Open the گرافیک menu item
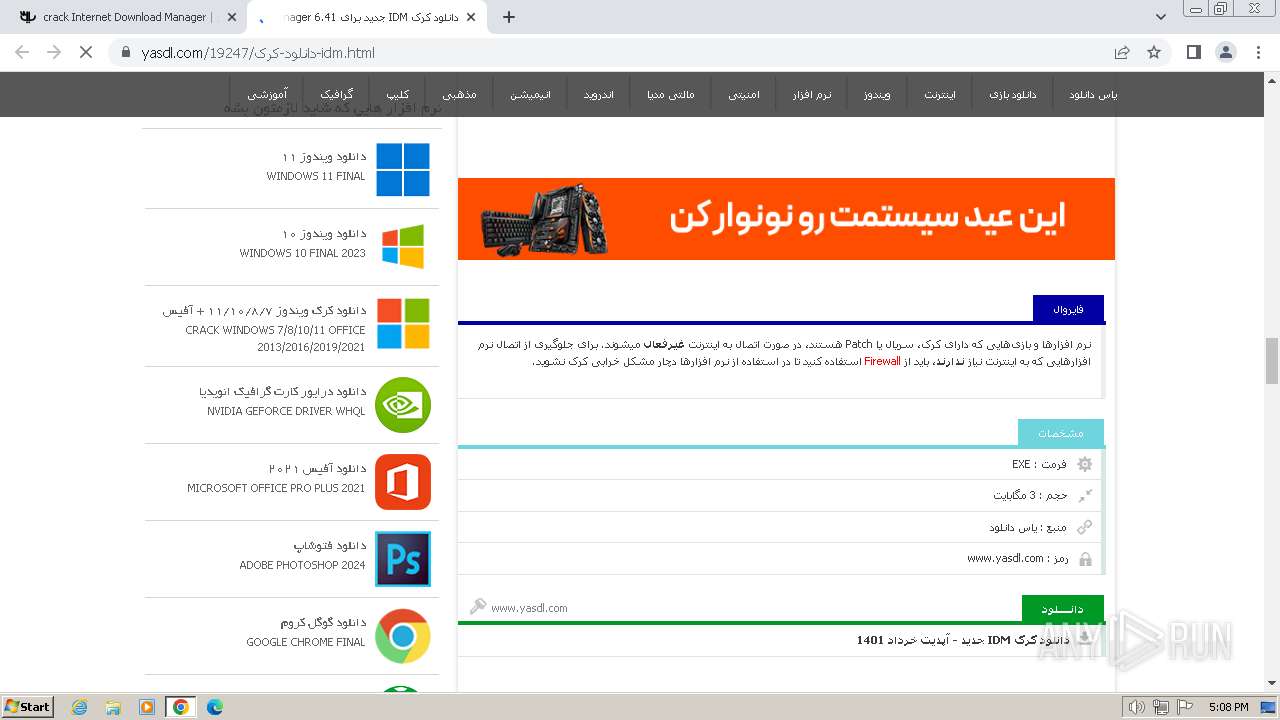Viewport: 1280px width, 720px height. tap(336, 95)
